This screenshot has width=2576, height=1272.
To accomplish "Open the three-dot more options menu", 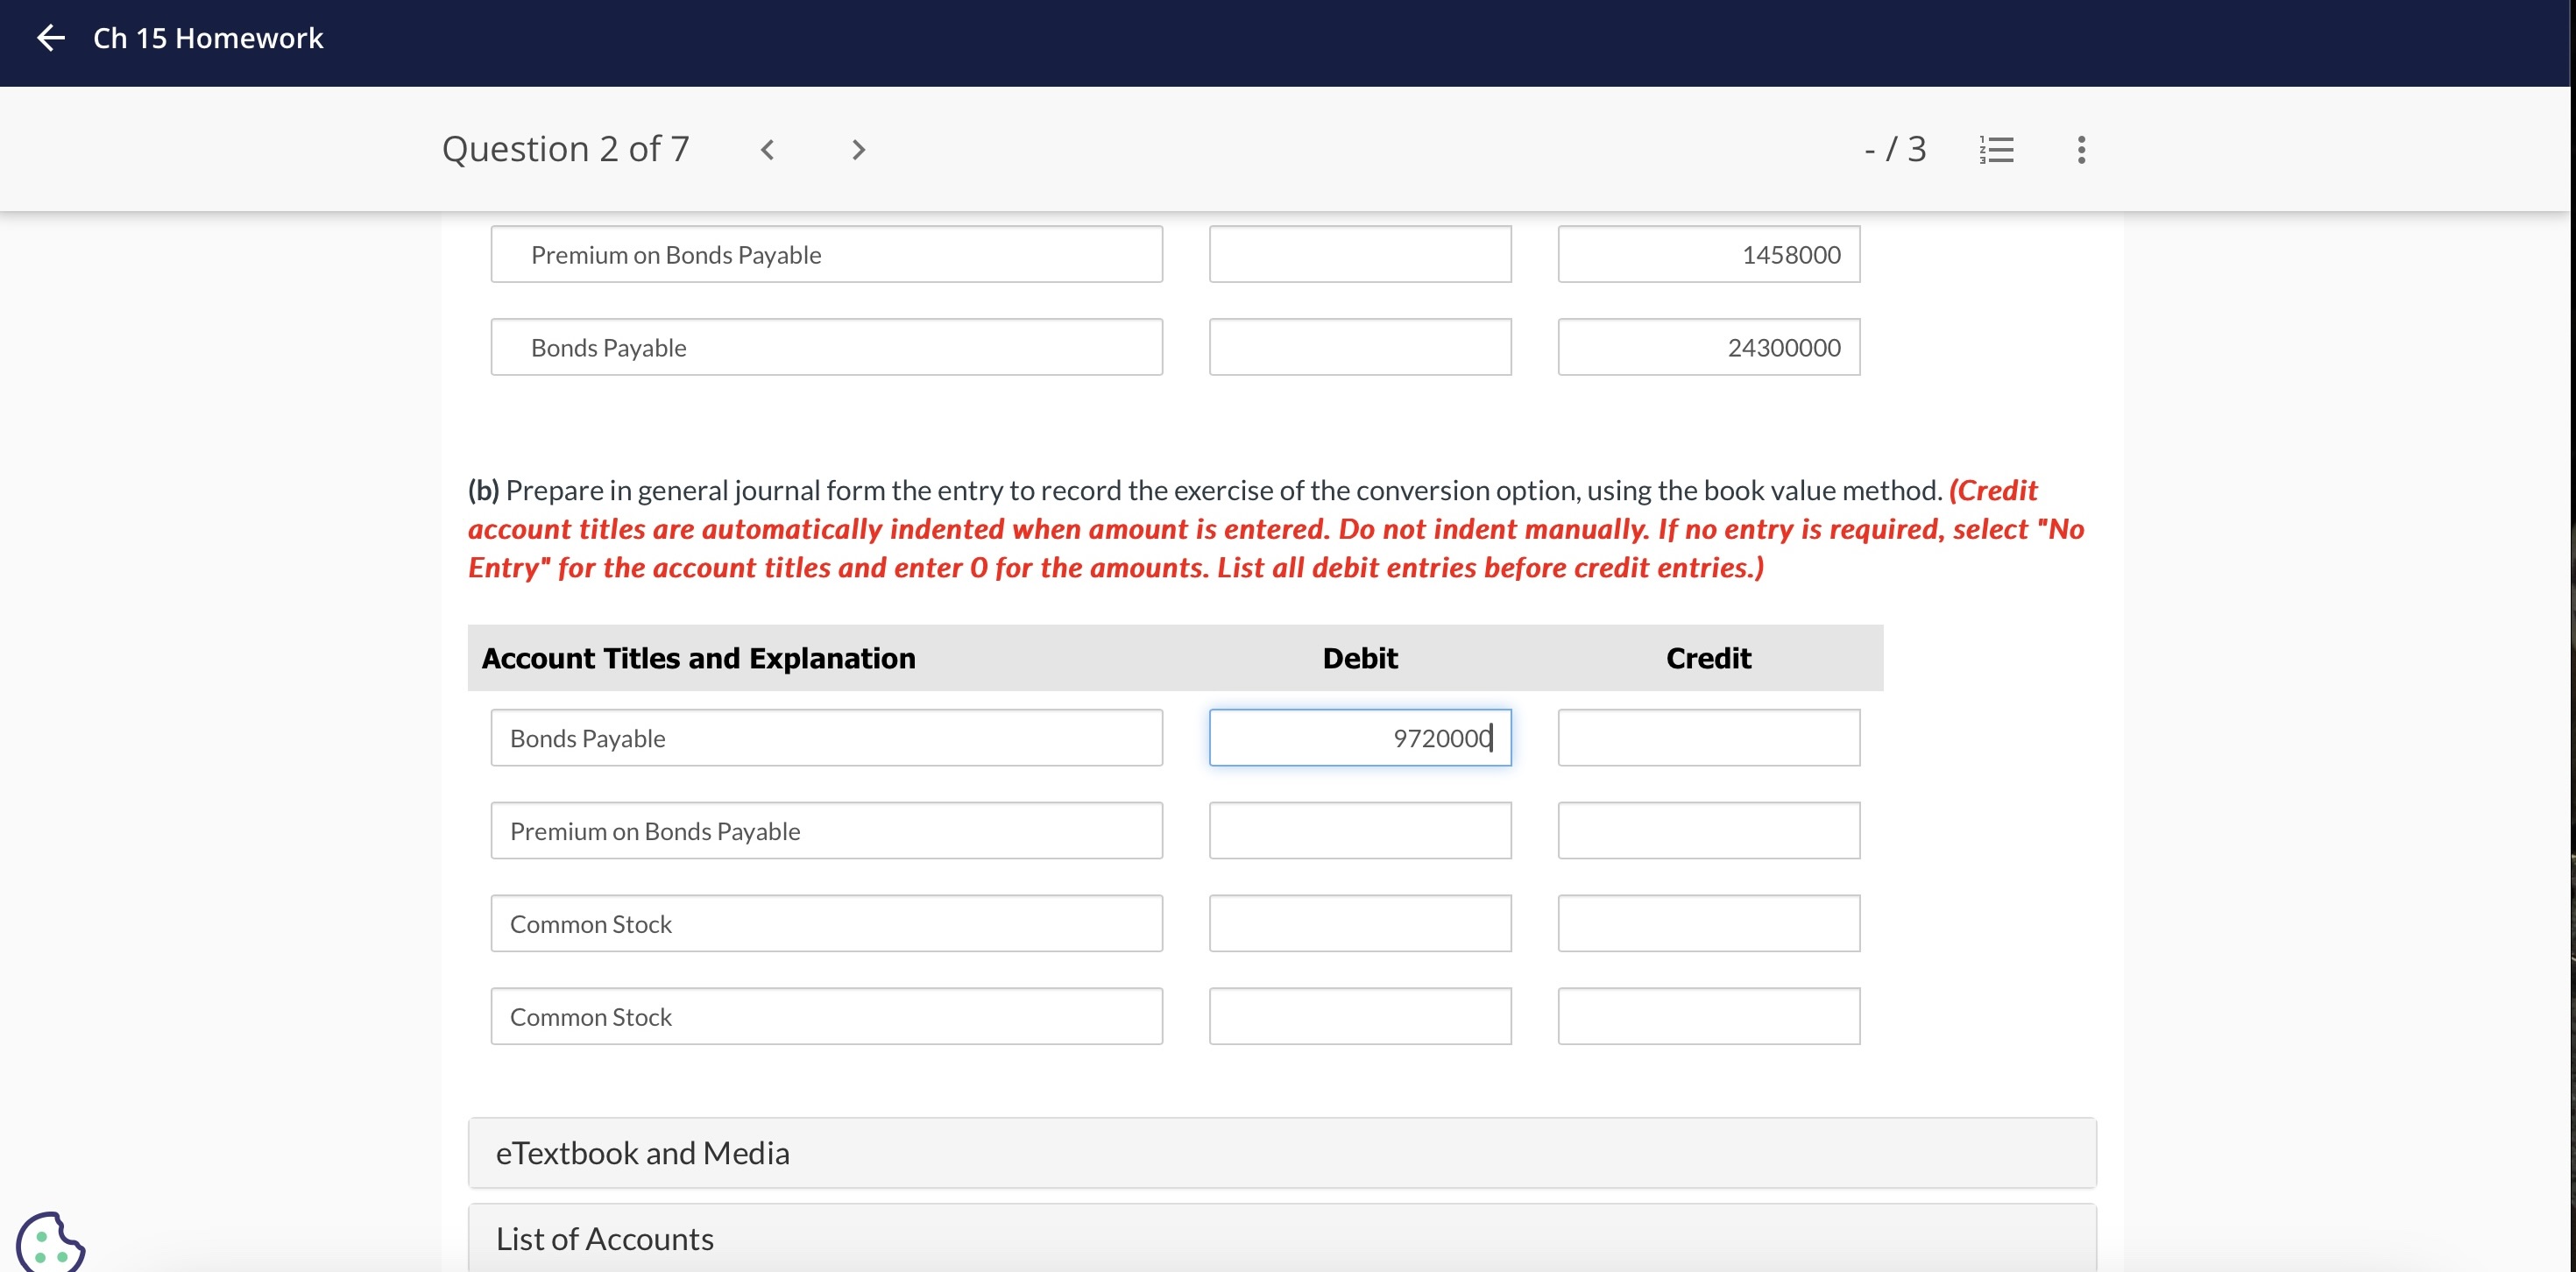I will (2081, 150).
